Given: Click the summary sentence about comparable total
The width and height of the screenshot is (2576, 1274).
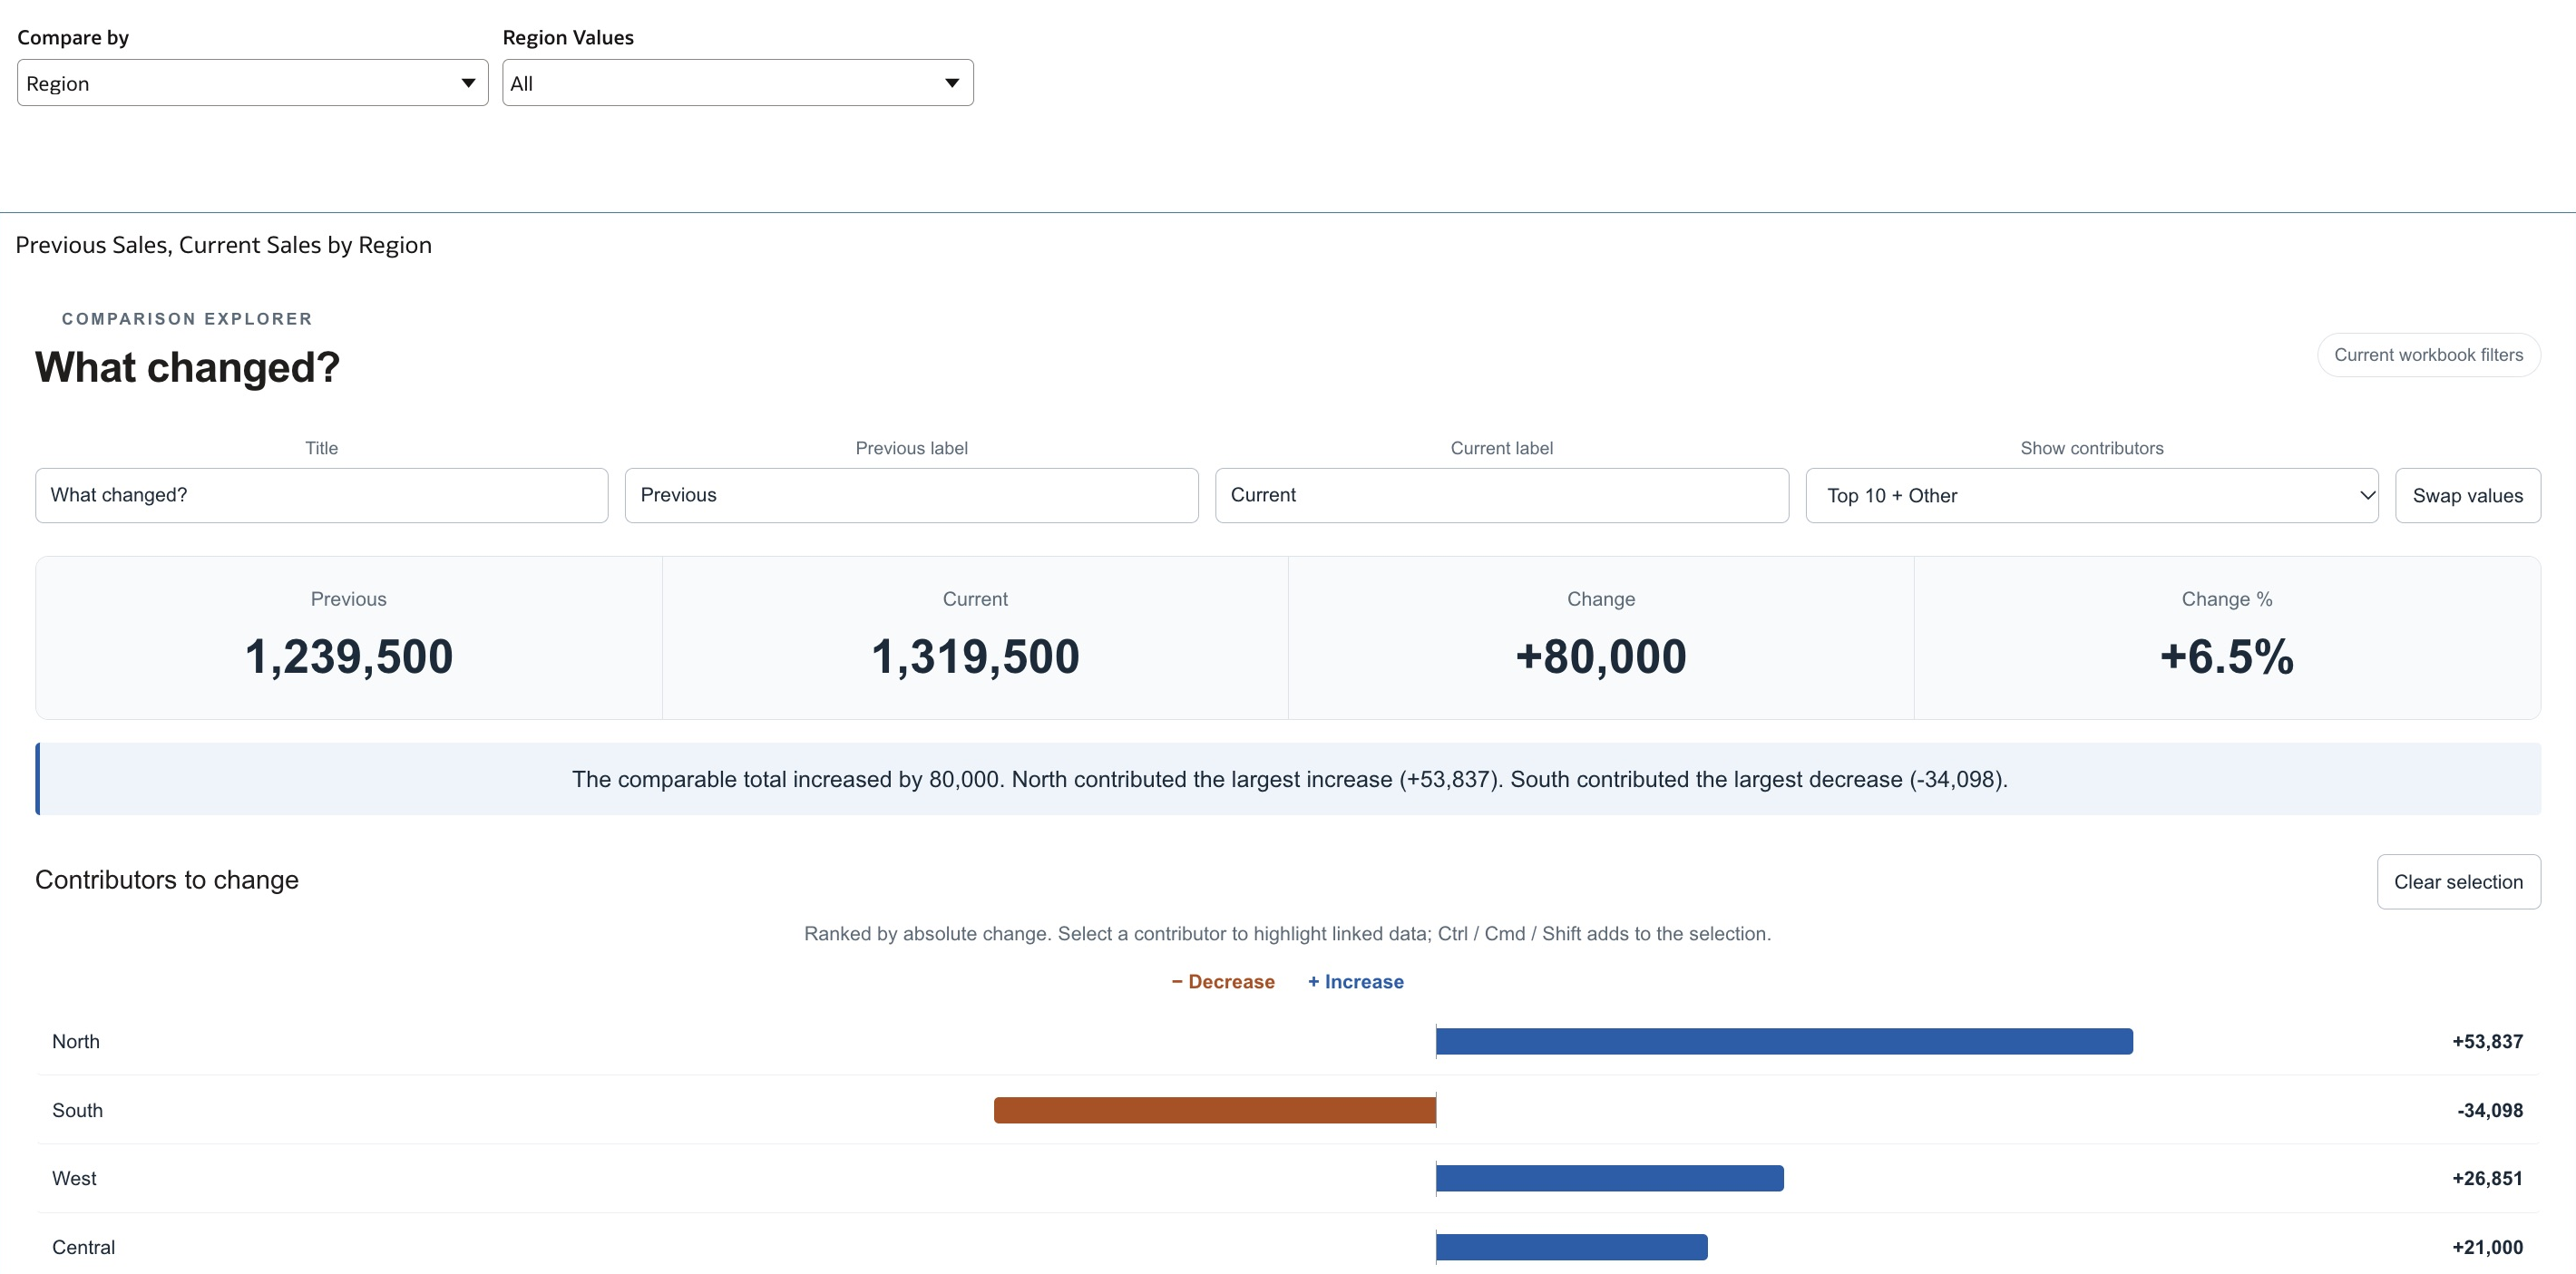Looking at the screenshot, I should pyautogui.click(x=1289, y=779).
